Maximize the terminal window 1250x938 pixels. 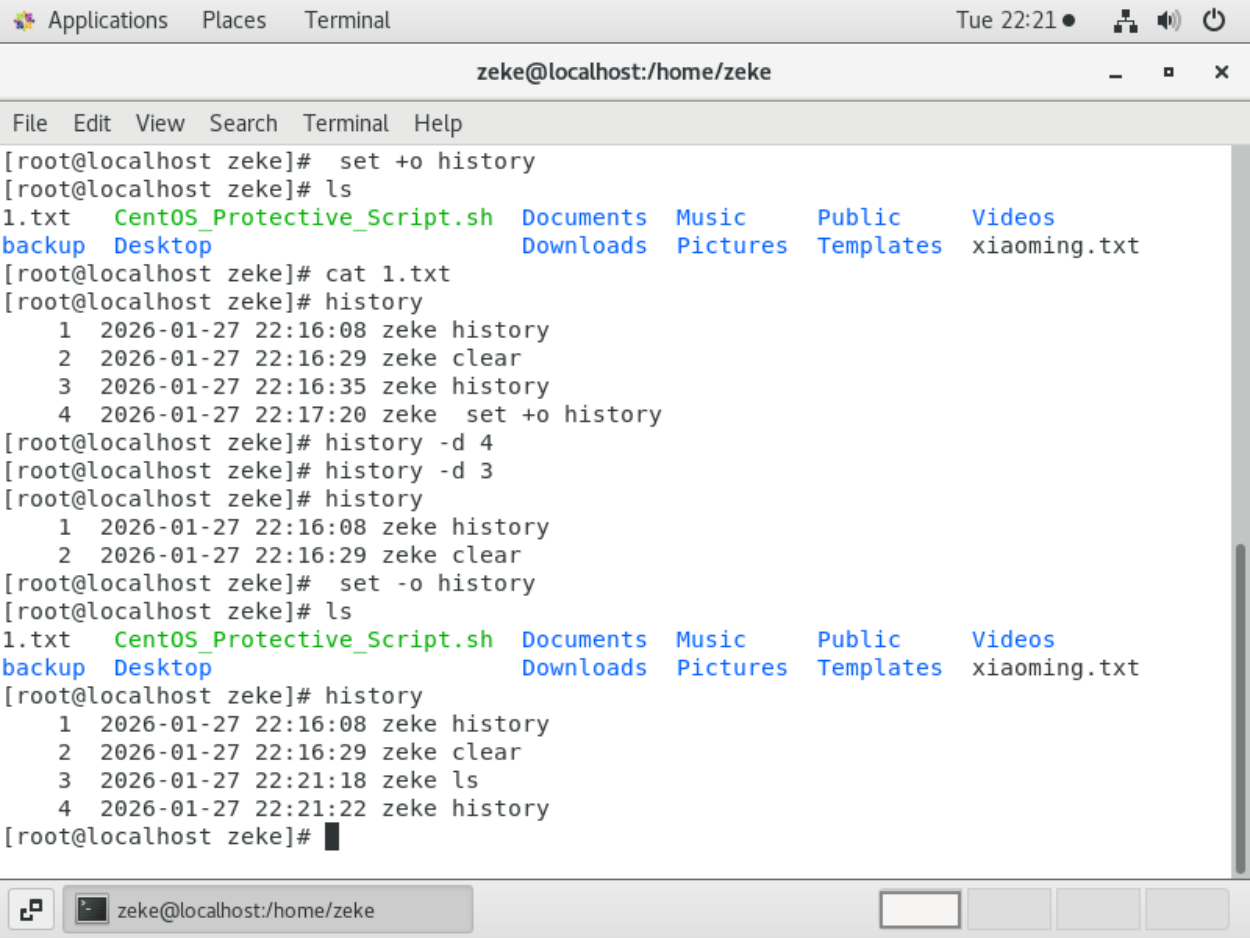[1168, 73]
